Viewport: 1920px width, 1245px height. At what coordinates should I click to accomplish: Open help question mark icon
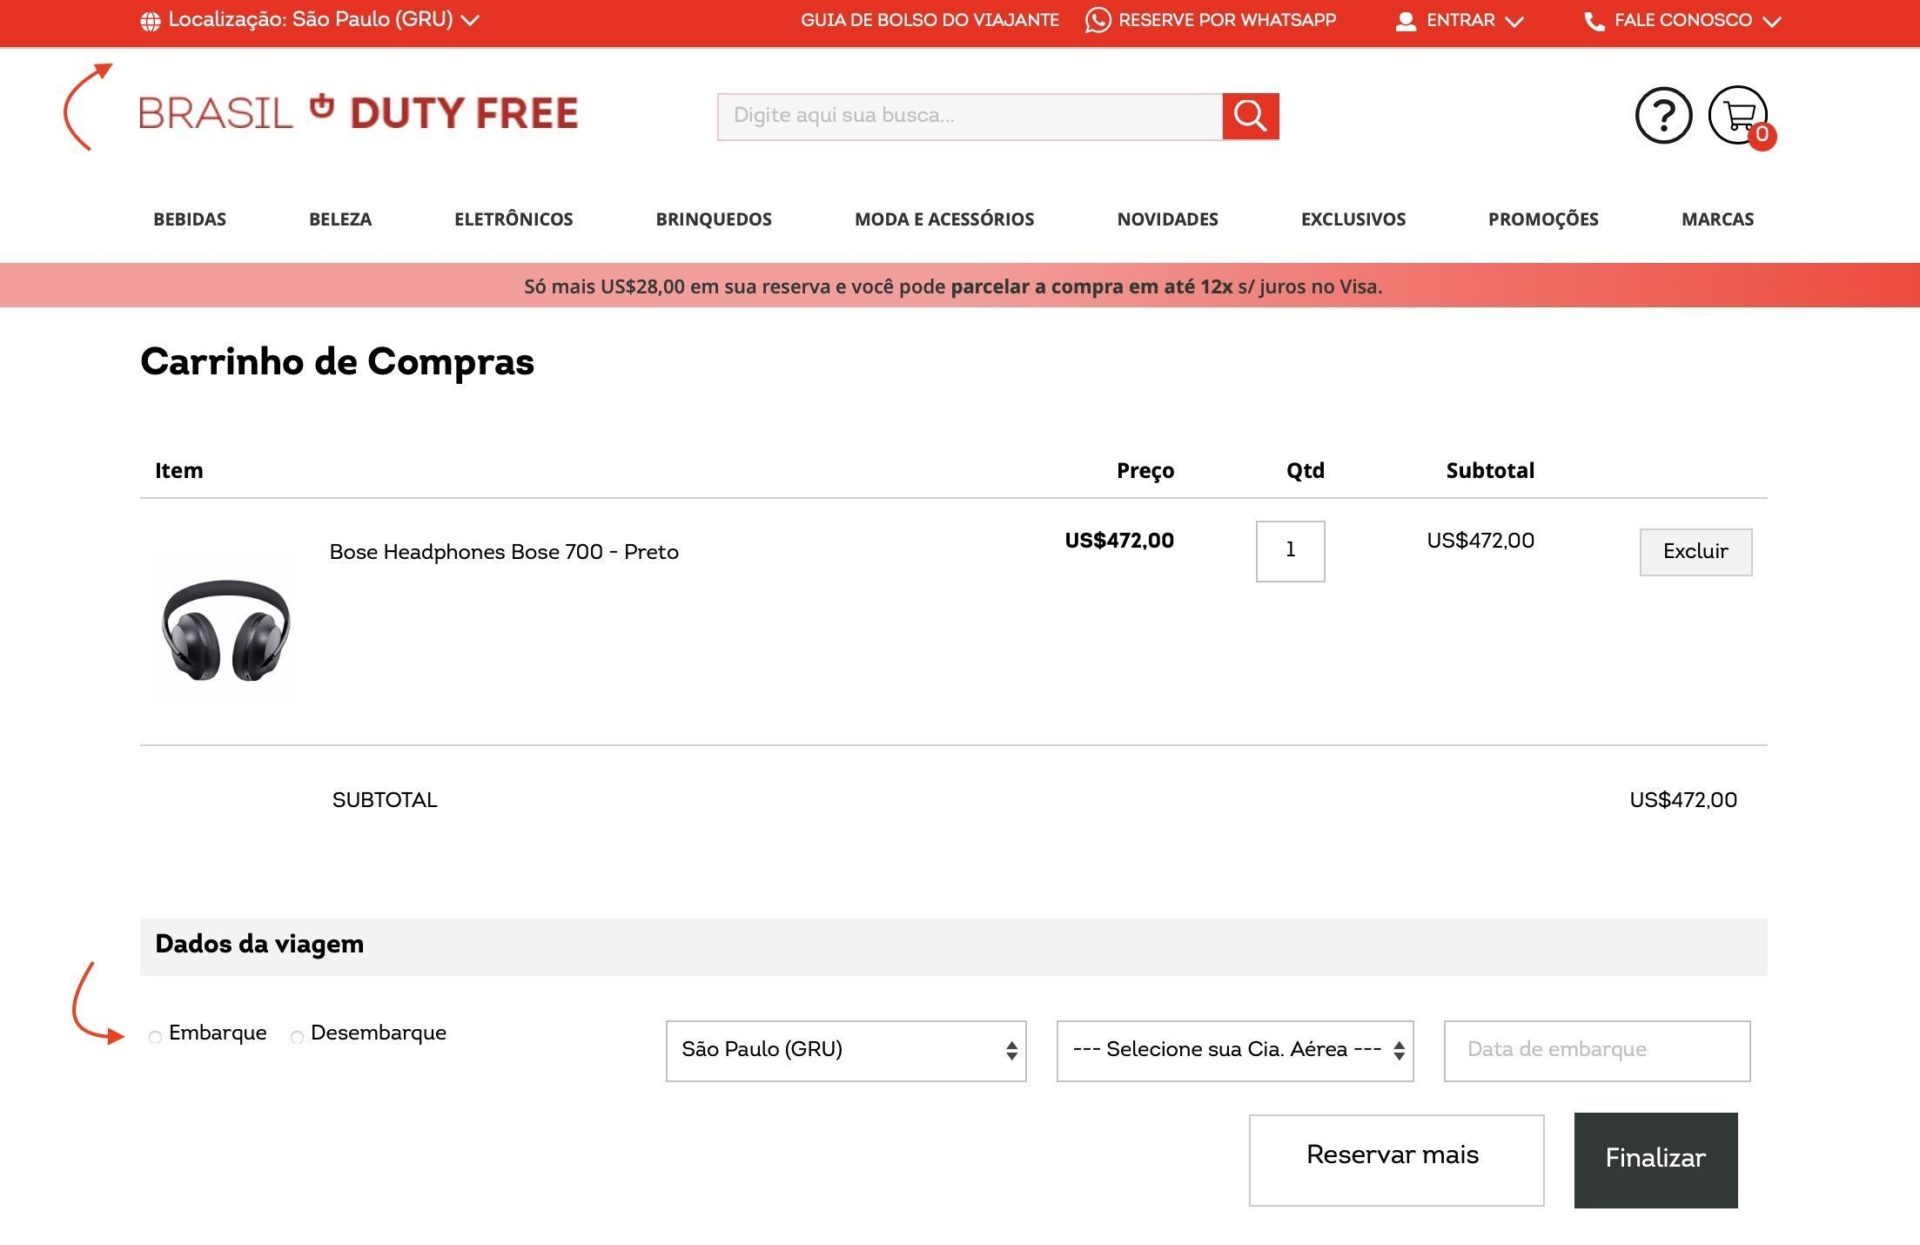(1663, 115)
